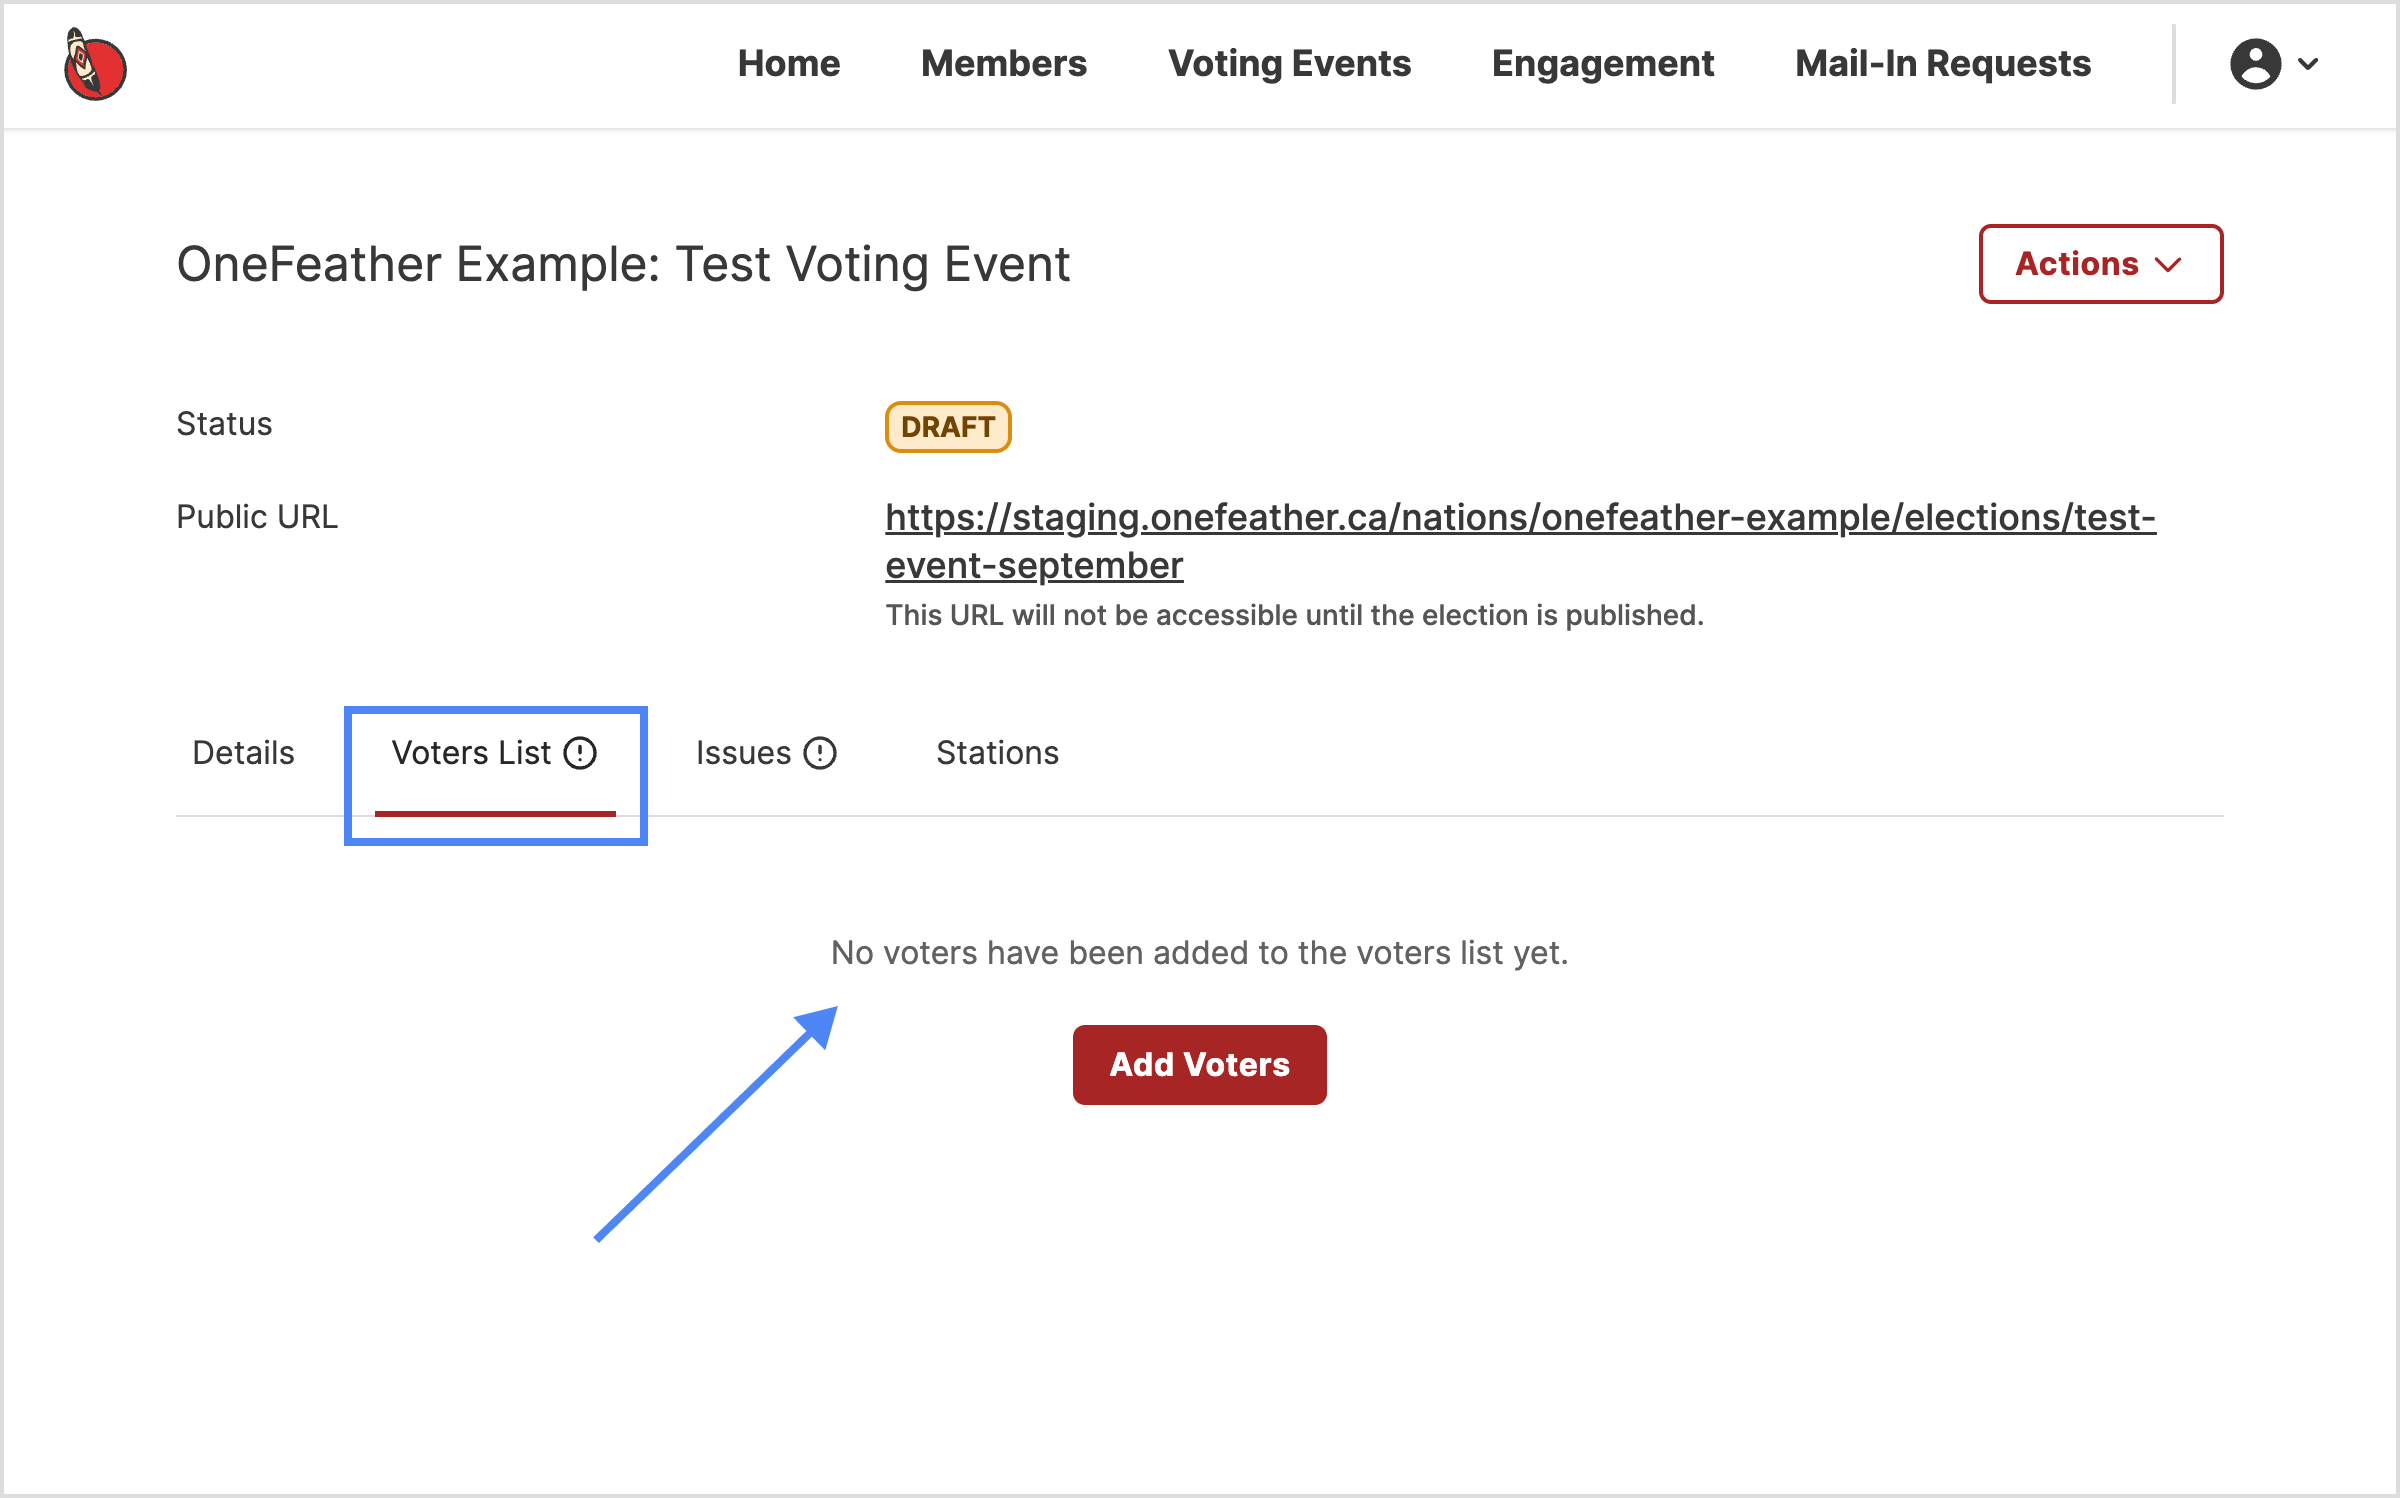This screenshot has width=2400, height=1498.
Task: Click the DRAFT status badge
Action: (x=947, y=427)
